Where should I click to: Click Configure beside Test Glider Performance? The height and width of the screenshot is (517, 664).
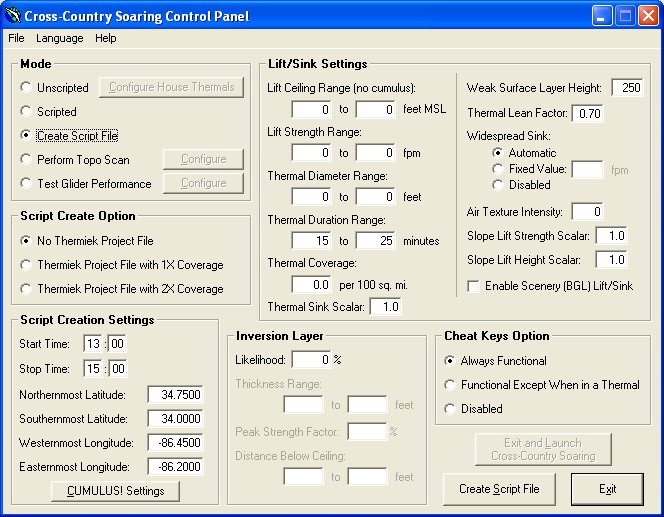204,183
